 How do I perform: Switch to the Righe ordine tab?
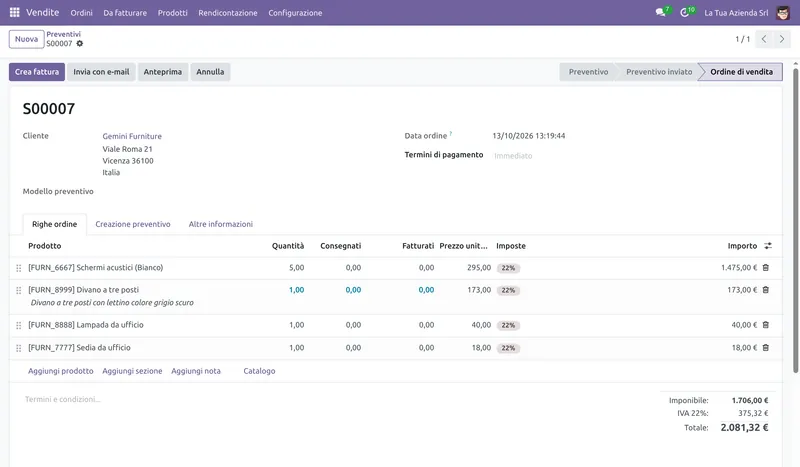coord(55,224)
